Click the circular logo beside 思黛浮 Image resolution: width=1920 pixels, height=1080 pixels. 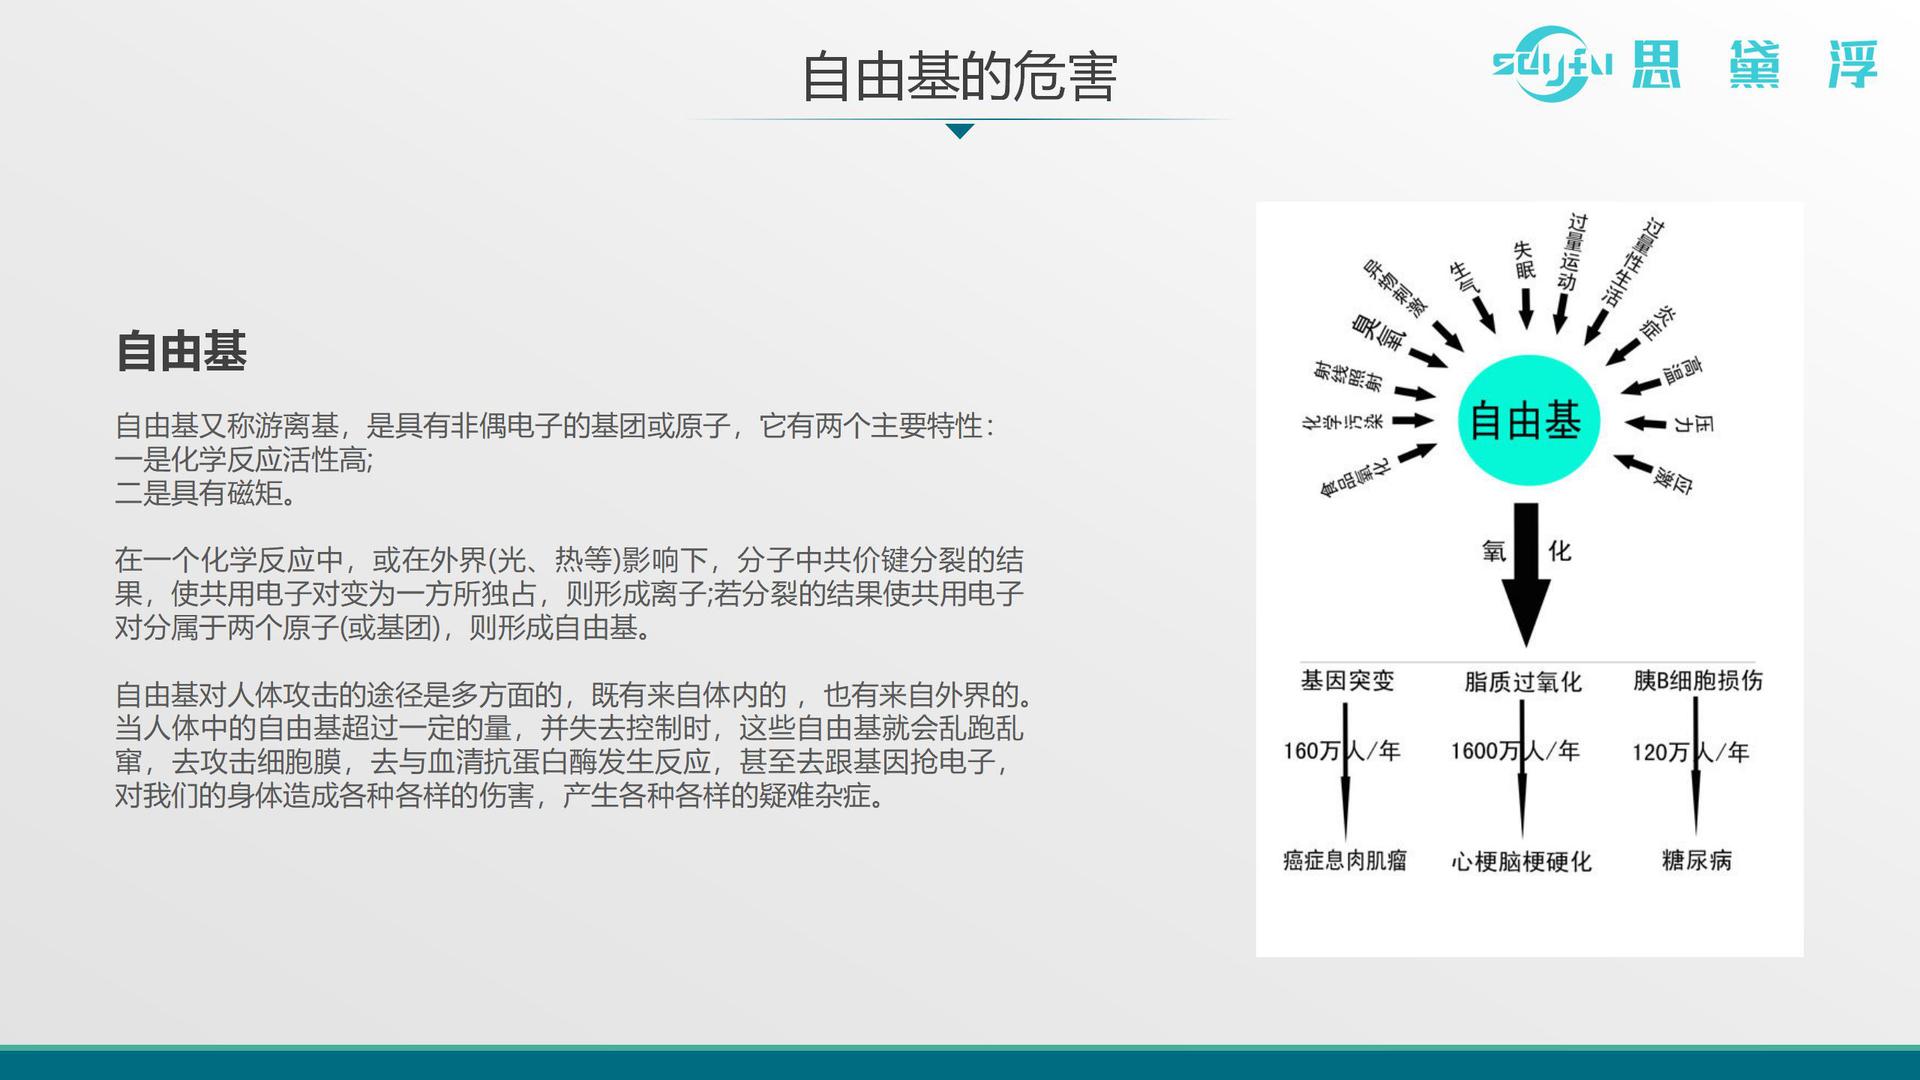click(1551, 64)
